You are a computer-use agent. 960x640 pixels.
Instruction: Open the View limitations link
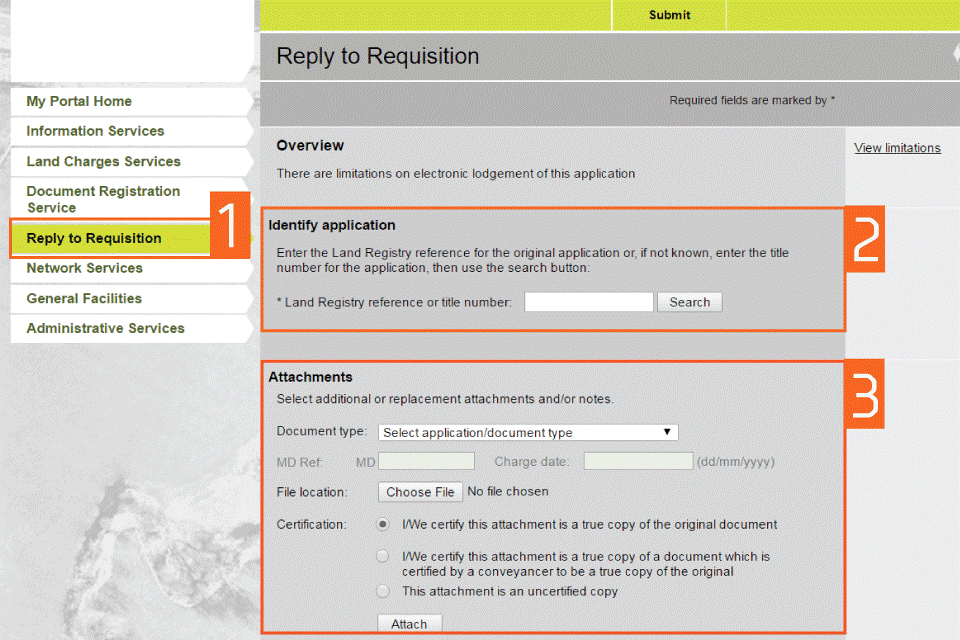(896, 147)
